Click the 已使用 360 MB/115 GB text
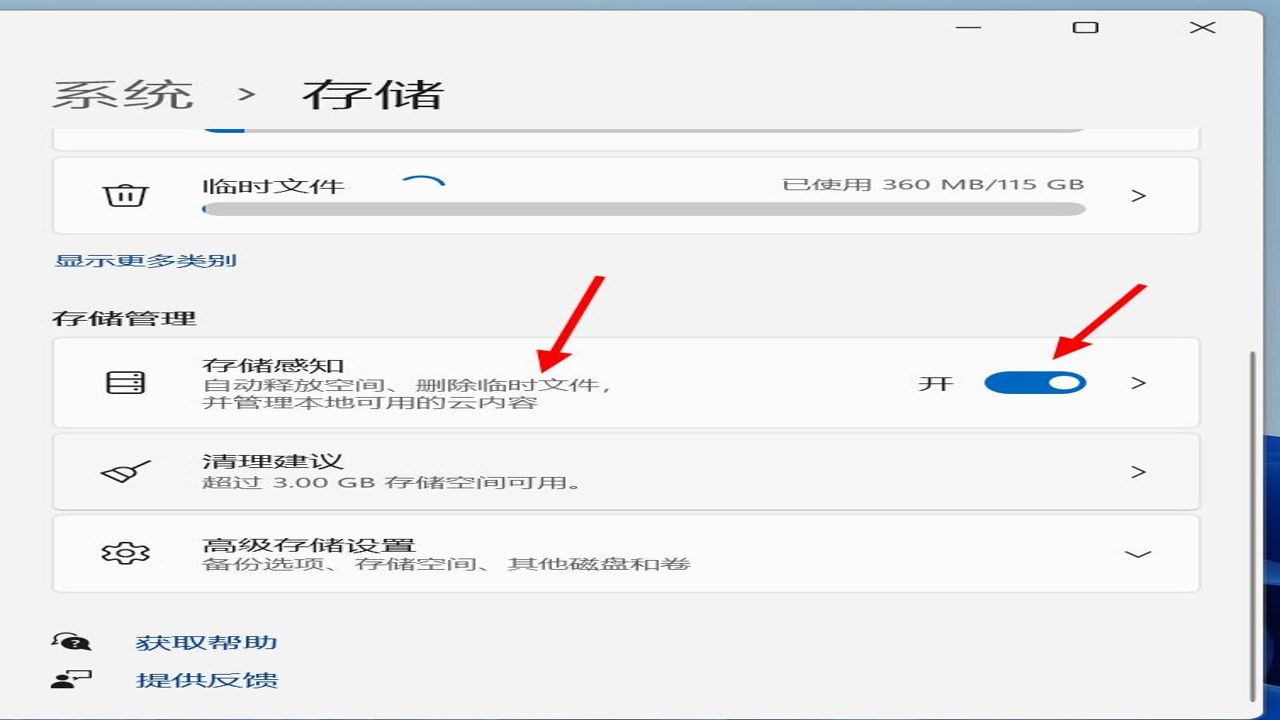Screen dimensions: 1280x720 [933, 184]
